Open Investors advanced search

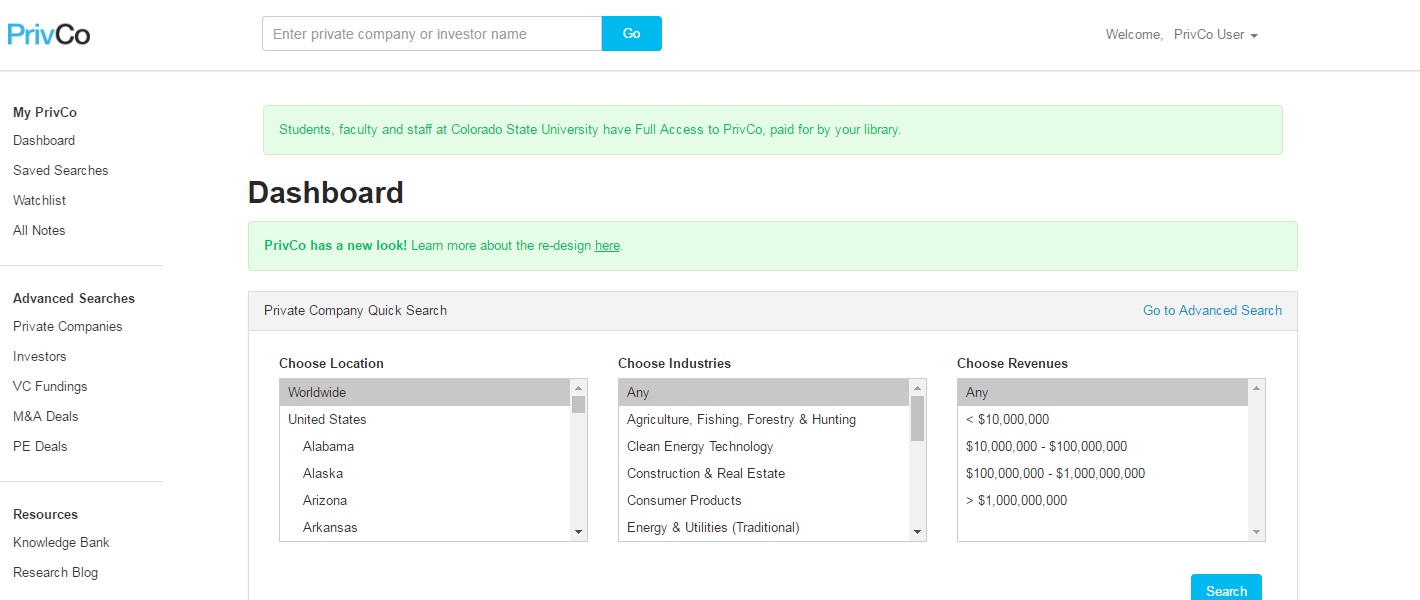click(40, 357)
